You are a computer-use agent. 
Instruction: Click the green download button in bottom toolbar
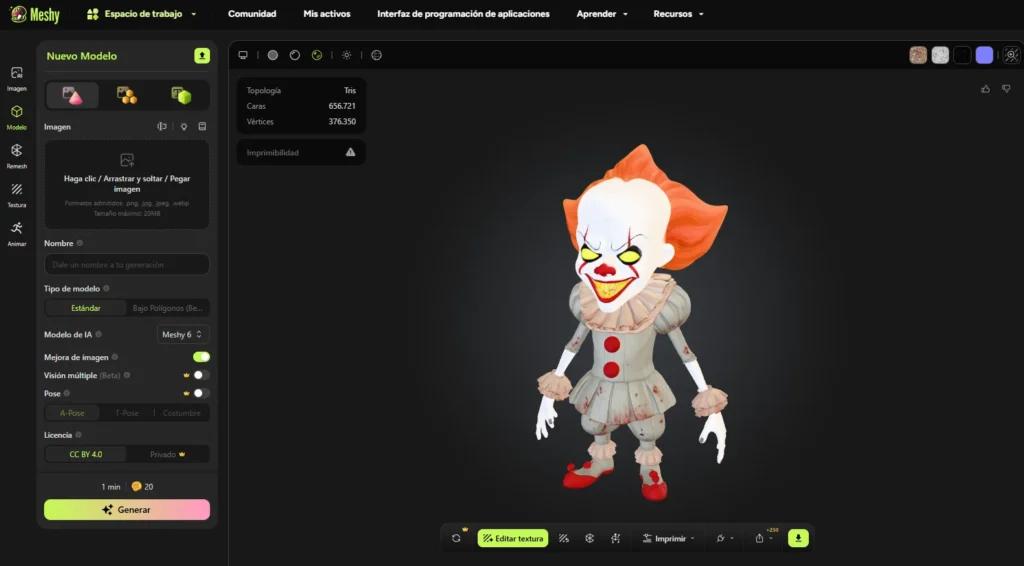(x=798, y=539)
